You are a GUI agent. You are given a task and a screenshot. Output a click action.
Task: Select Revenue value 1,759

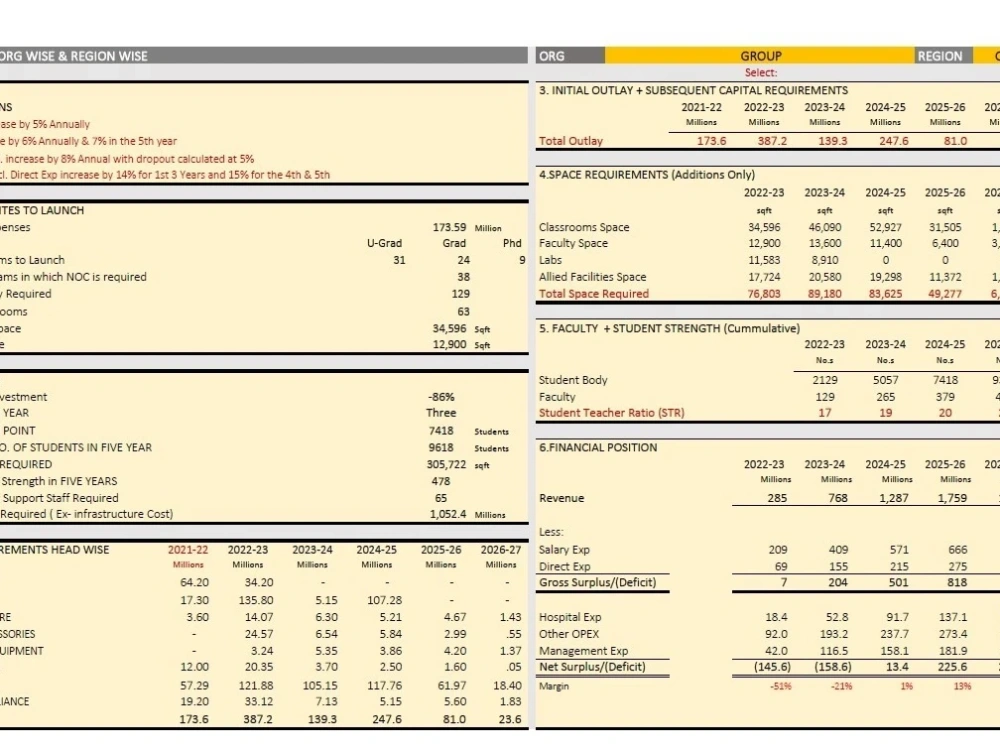pyautogui.click(x=952, y=497)
